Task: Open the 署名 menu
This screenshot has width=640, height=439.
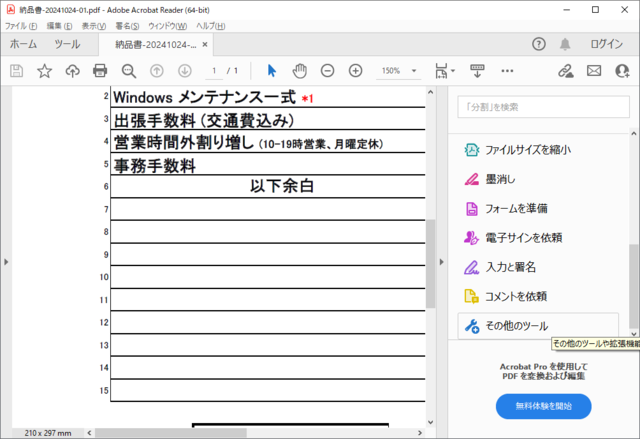Action: (x=127, y=26)
